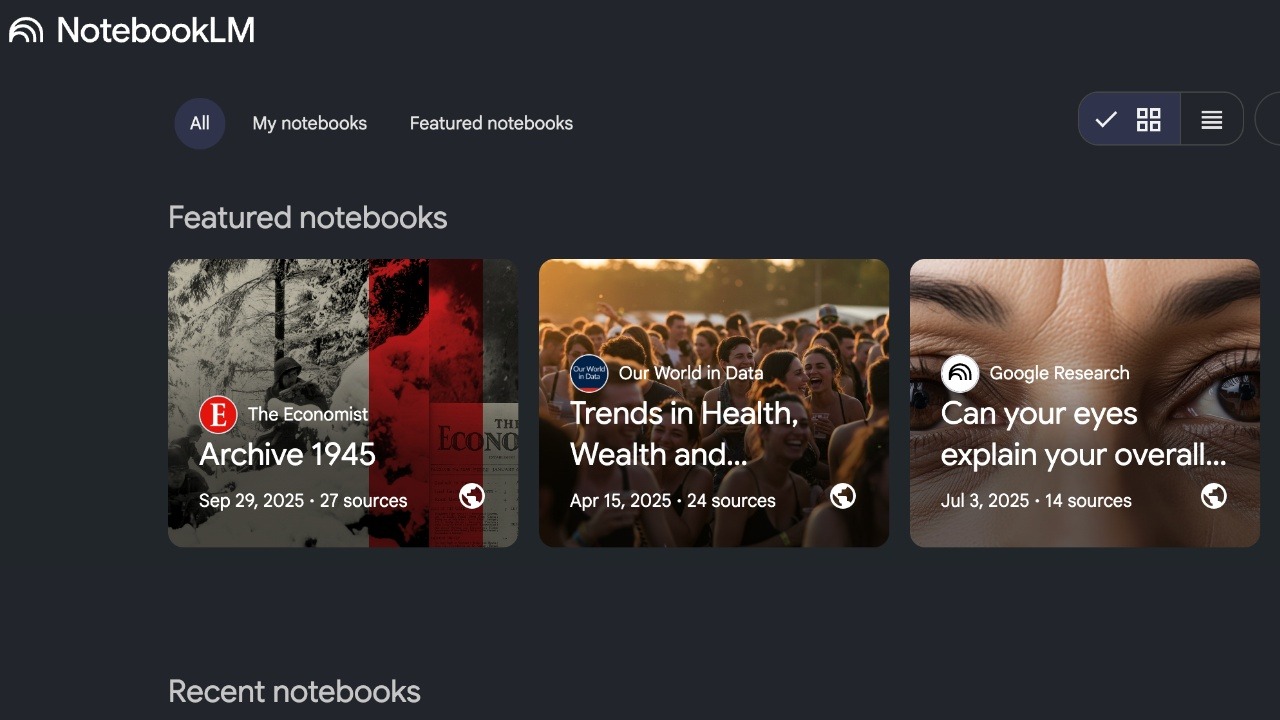The height and width of the screenshot is (720, 1280).
Task: Click the Google Research publisher icon
Action: [960, 372]
